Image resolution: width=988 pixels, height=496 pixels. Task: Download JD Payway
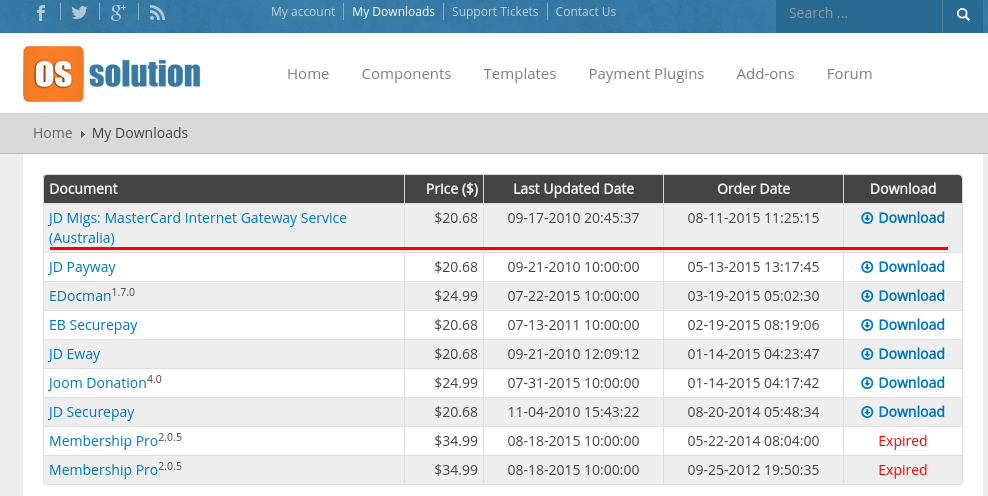pyautogui.click(x=903, y=267)
